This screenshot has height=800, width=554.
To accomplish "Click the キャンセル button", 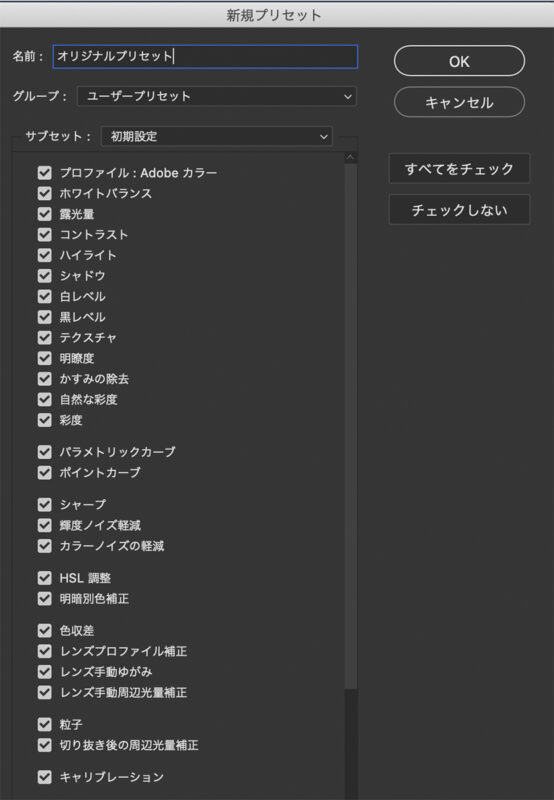I will pyautogui.click(x=459, y=103).
